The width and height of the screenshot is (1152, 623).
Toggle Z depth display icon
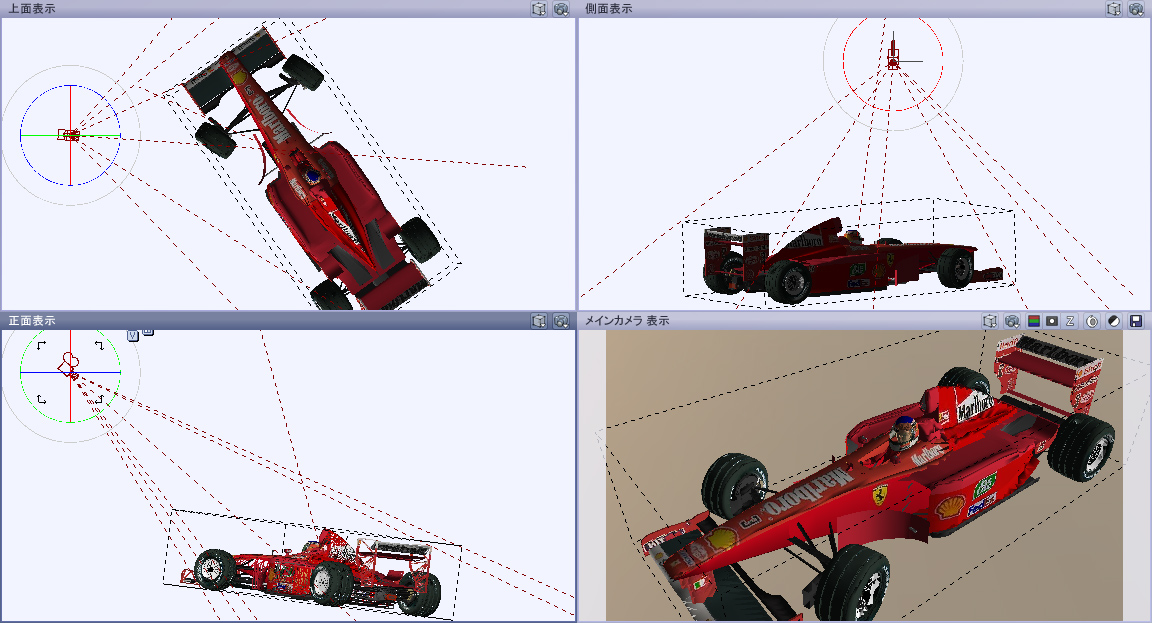(x=1070, y=321)
